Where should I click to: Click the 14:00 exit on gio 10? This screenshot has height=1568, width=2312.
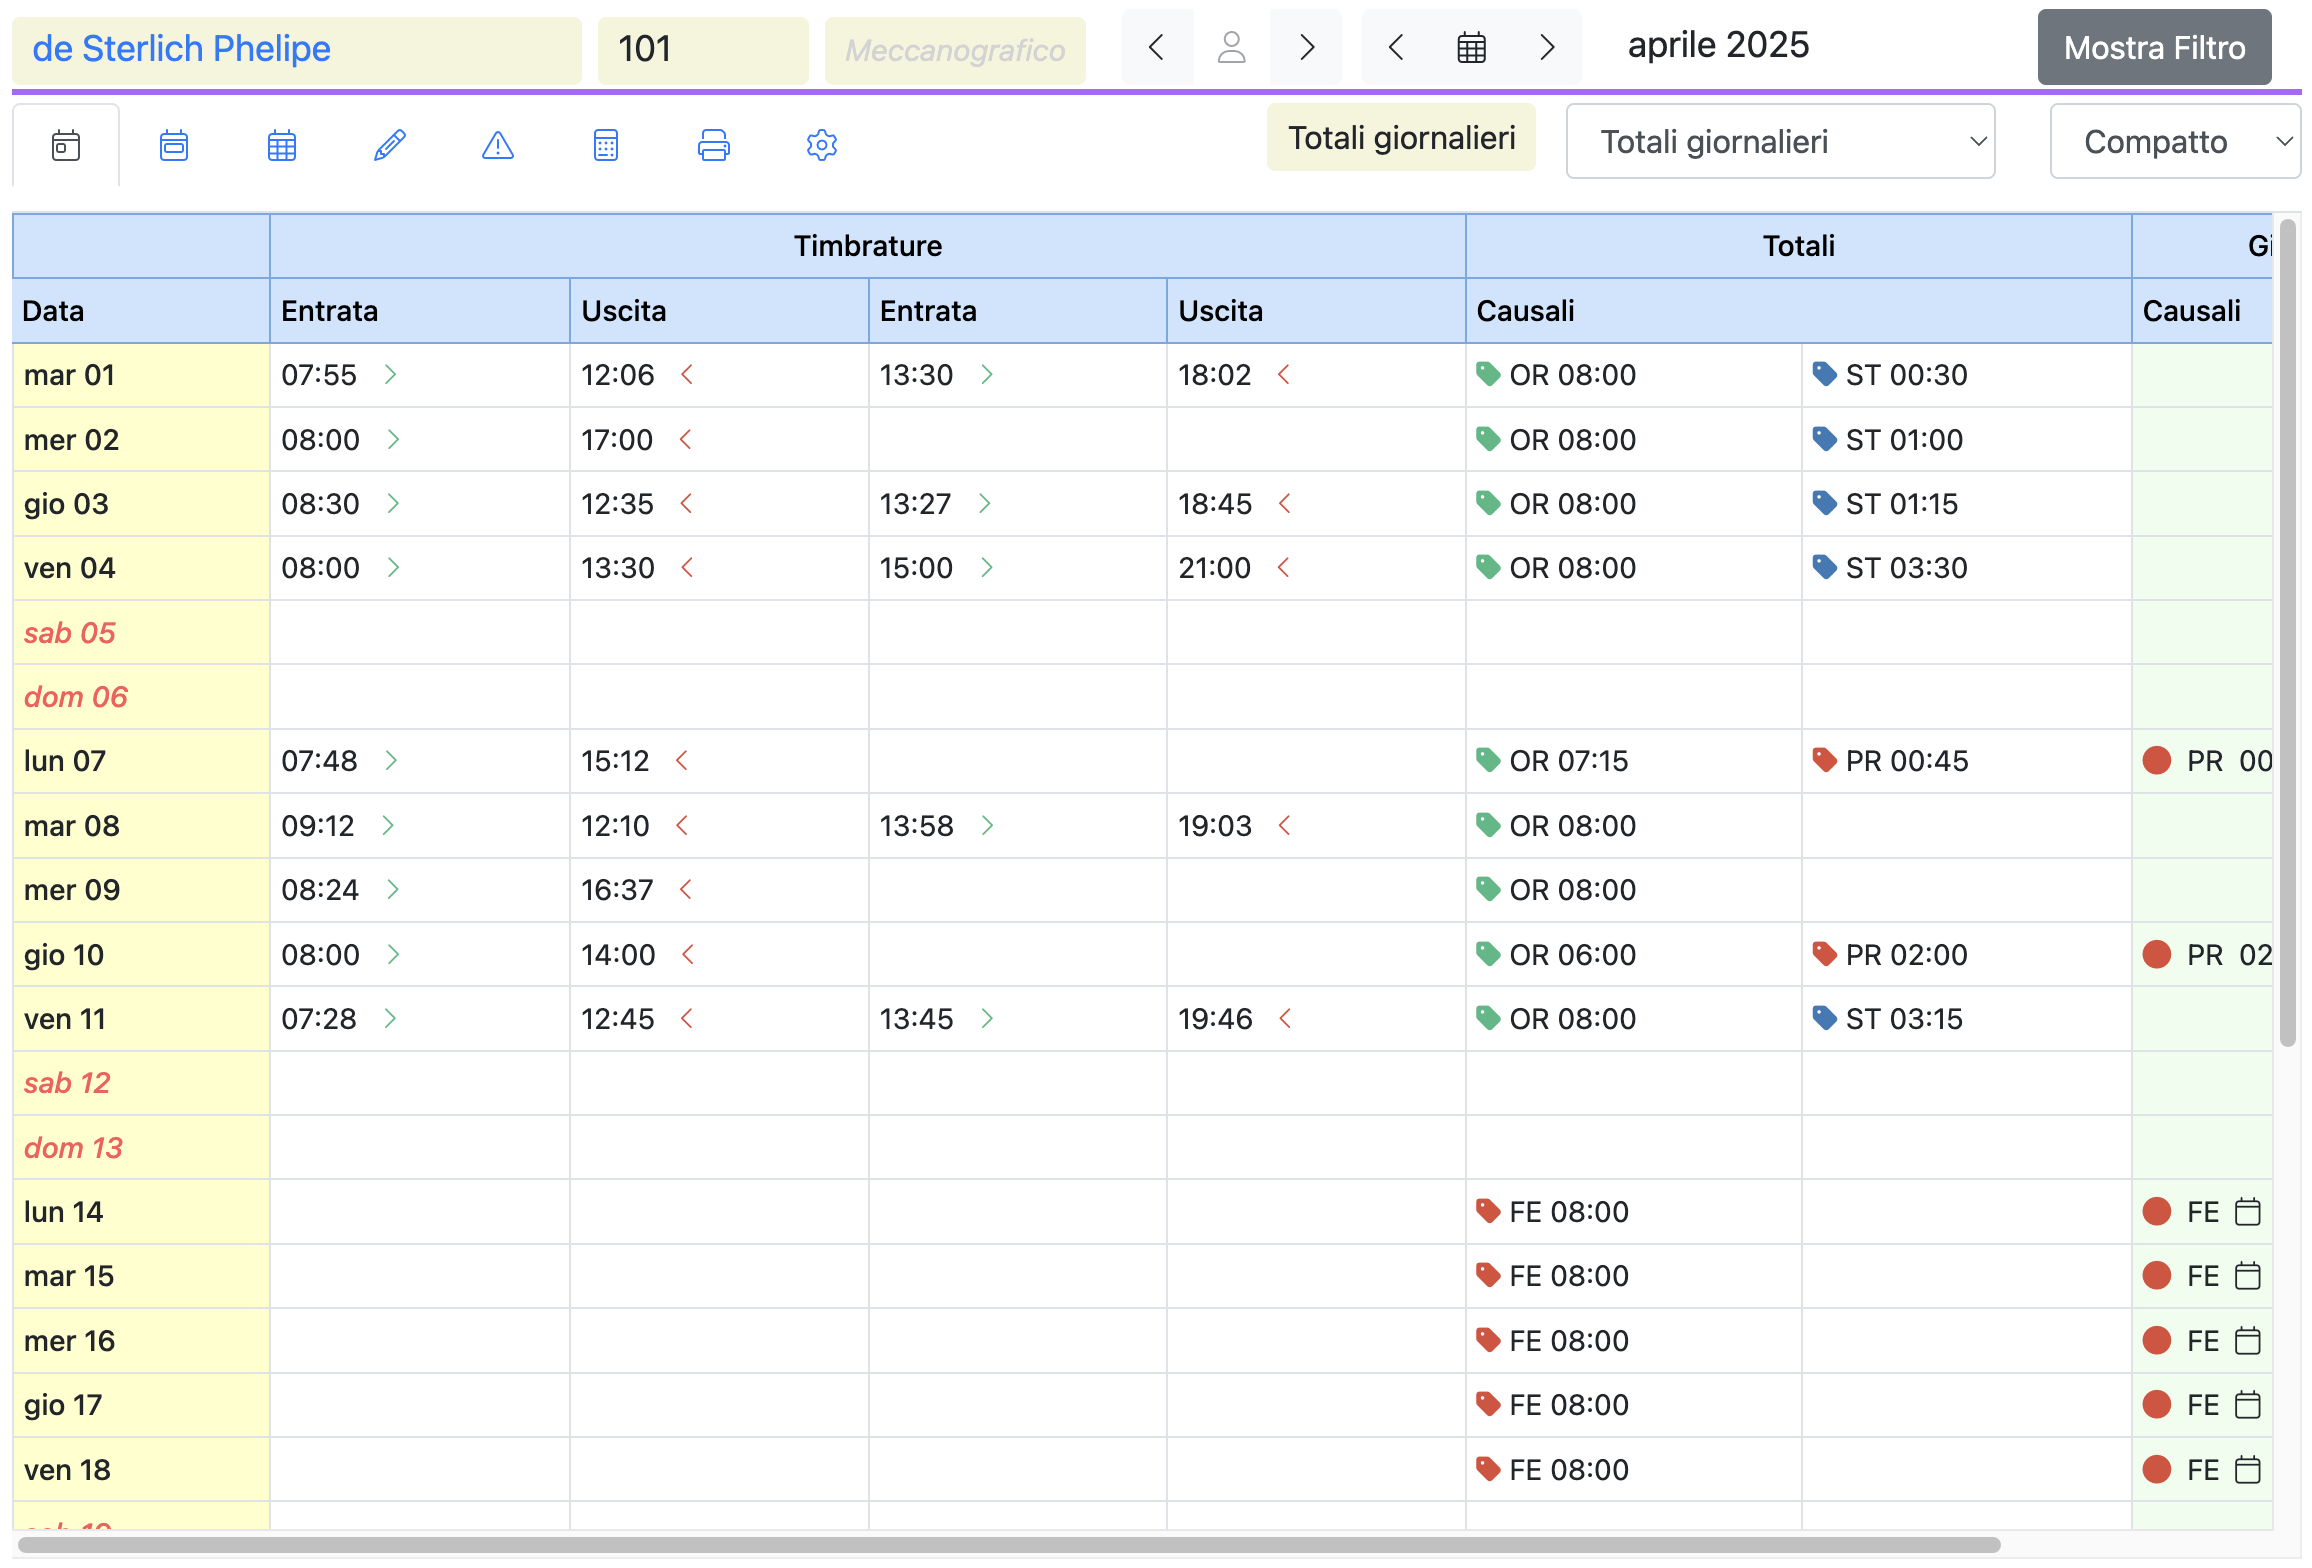tap(618, 955)
